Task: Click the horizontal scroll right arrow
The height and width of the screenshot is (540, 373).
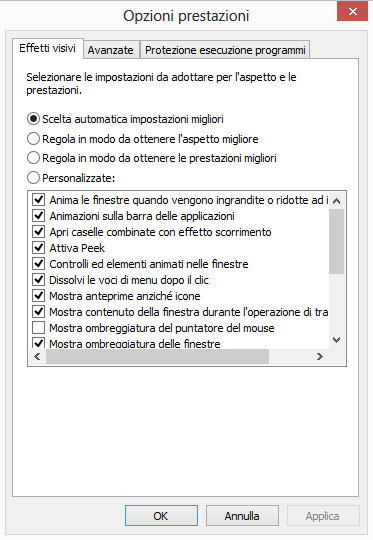Action: pyautogui.click(x=320, y=356)
